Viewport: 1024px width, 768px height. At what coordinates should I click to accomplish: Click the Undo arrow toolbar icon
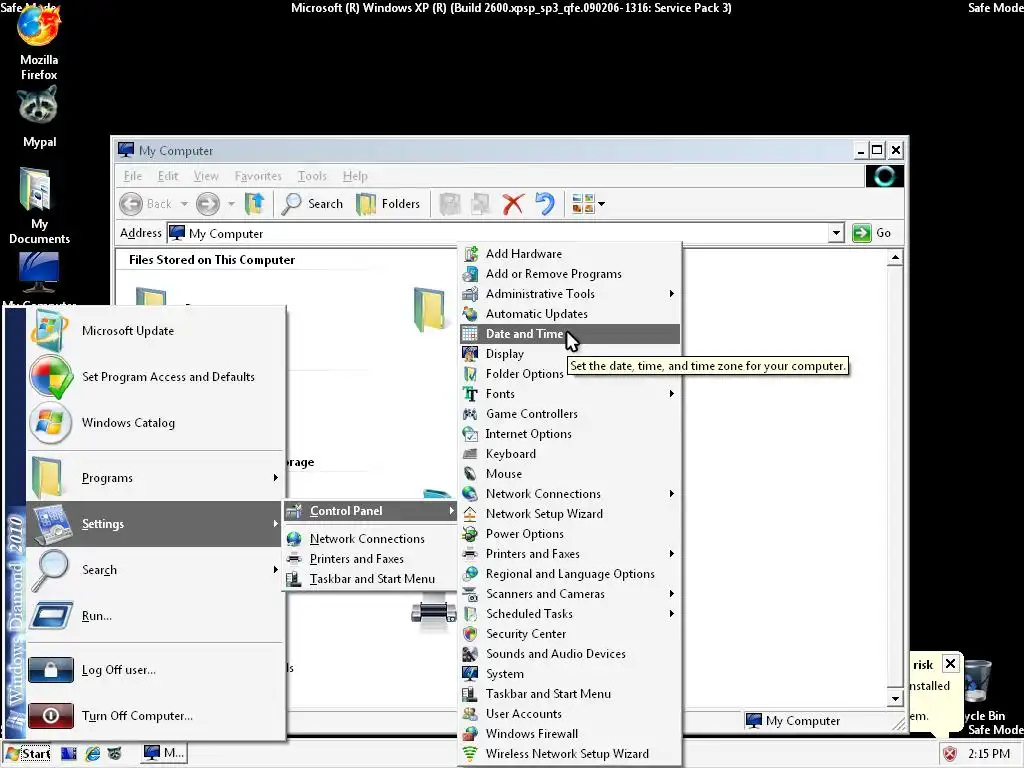545,204
